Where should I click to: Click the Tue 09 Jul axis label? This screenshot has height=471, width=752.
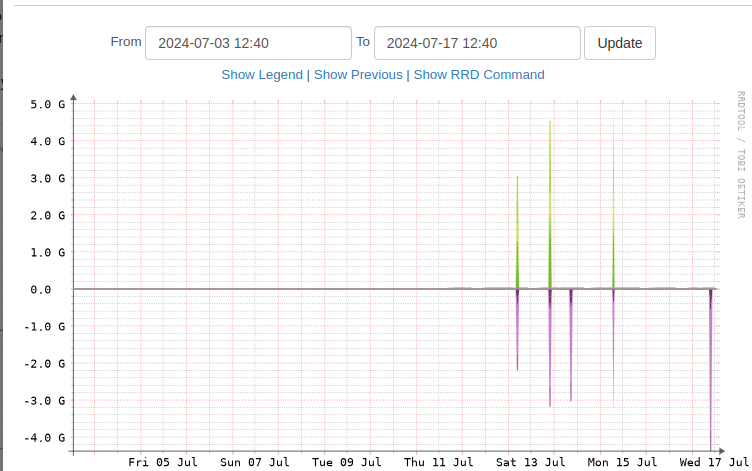pyautogui.click(x=347, y=462)
